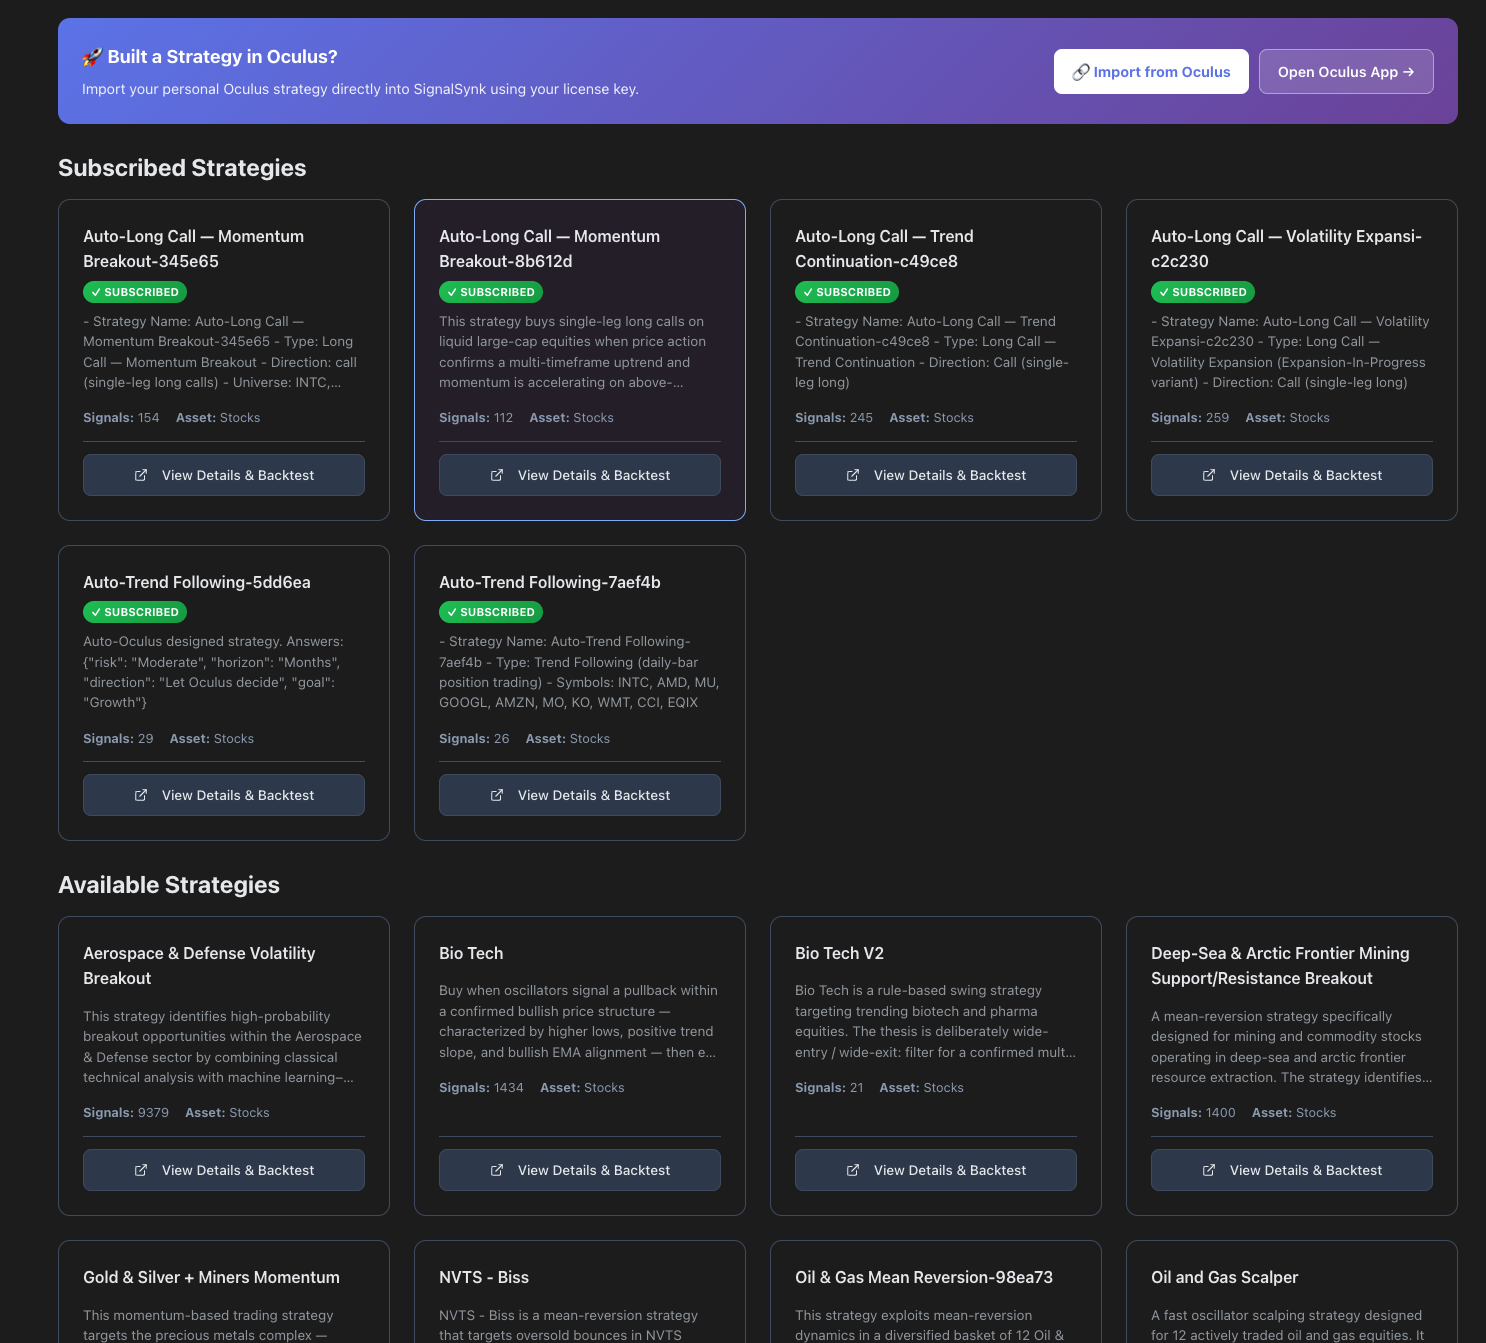This screenshot has width=1486, height=1343.
Task: Select Auto-Long Call Volatility Expansi-c2c230 title
Action: tap(1287, 249)
